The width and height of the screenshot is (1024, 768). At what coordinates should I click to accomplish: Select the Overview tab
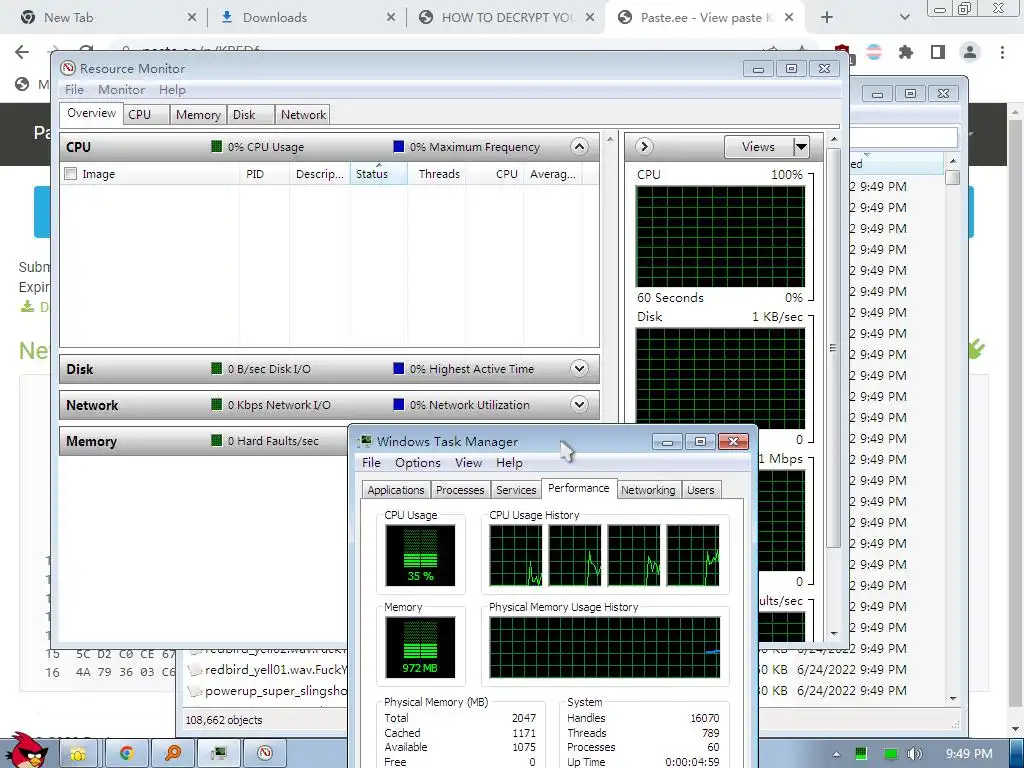pos(91,113)
